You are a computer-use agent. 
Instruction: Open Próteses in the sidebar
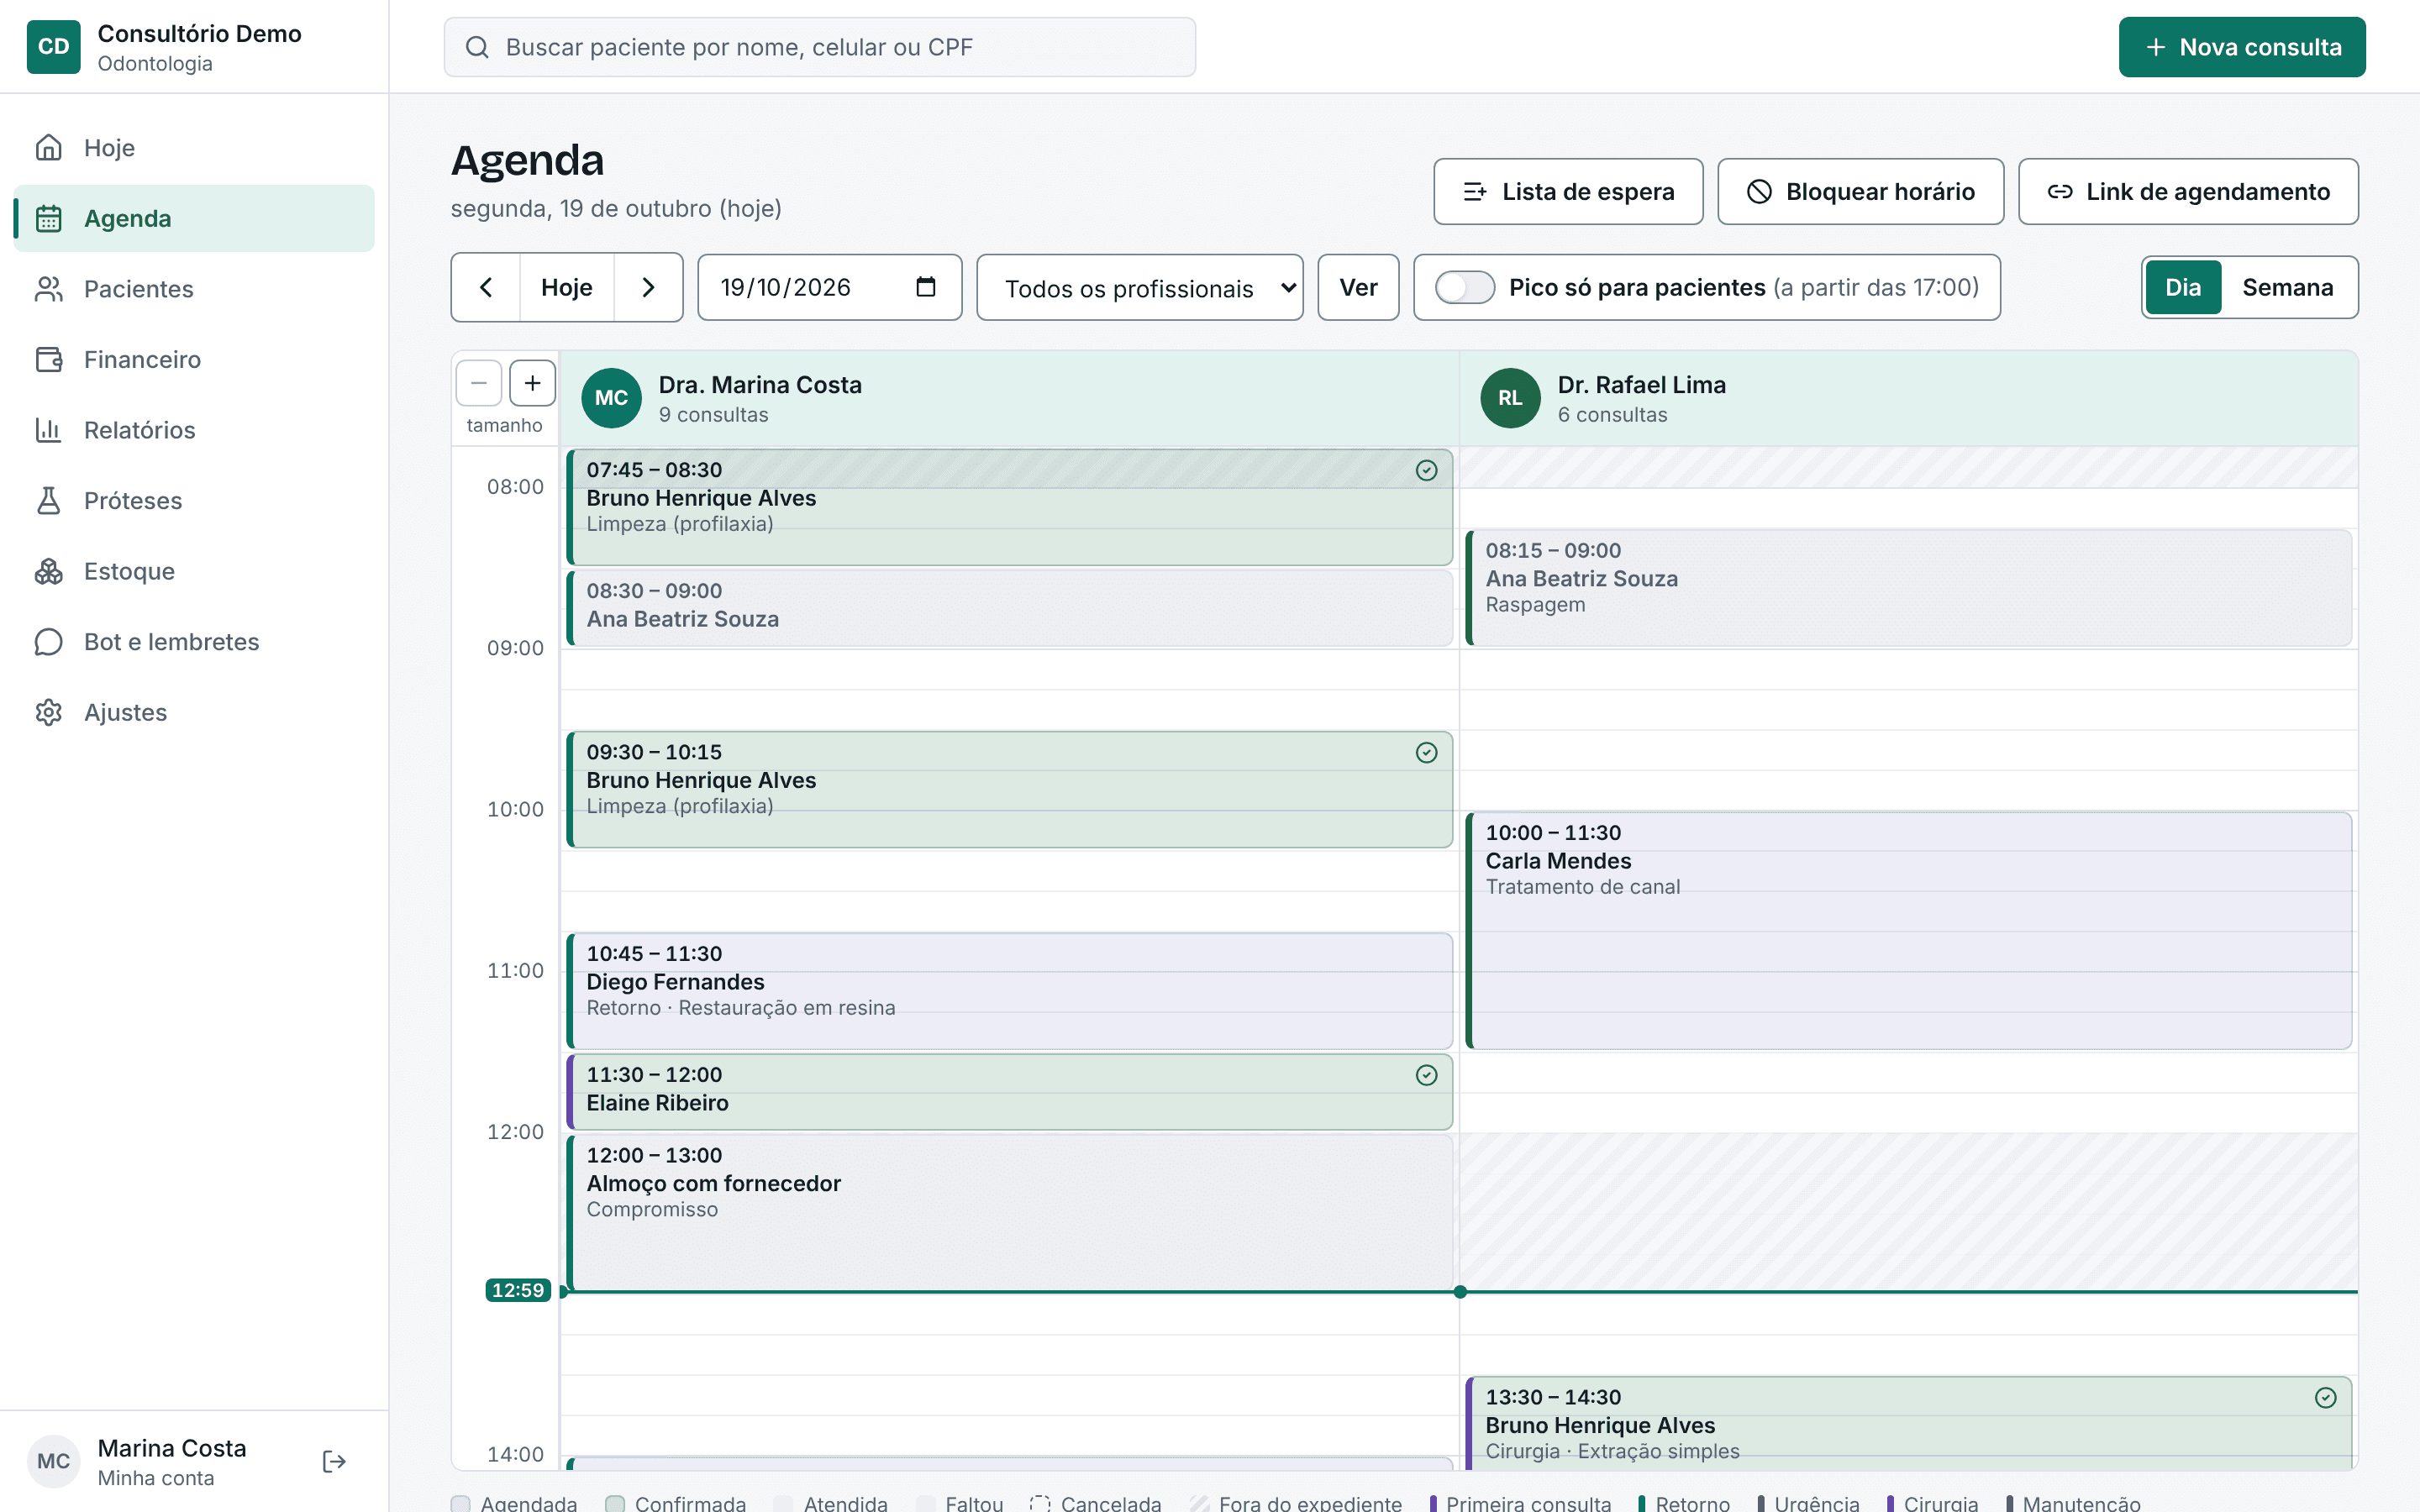coord(194,500)
